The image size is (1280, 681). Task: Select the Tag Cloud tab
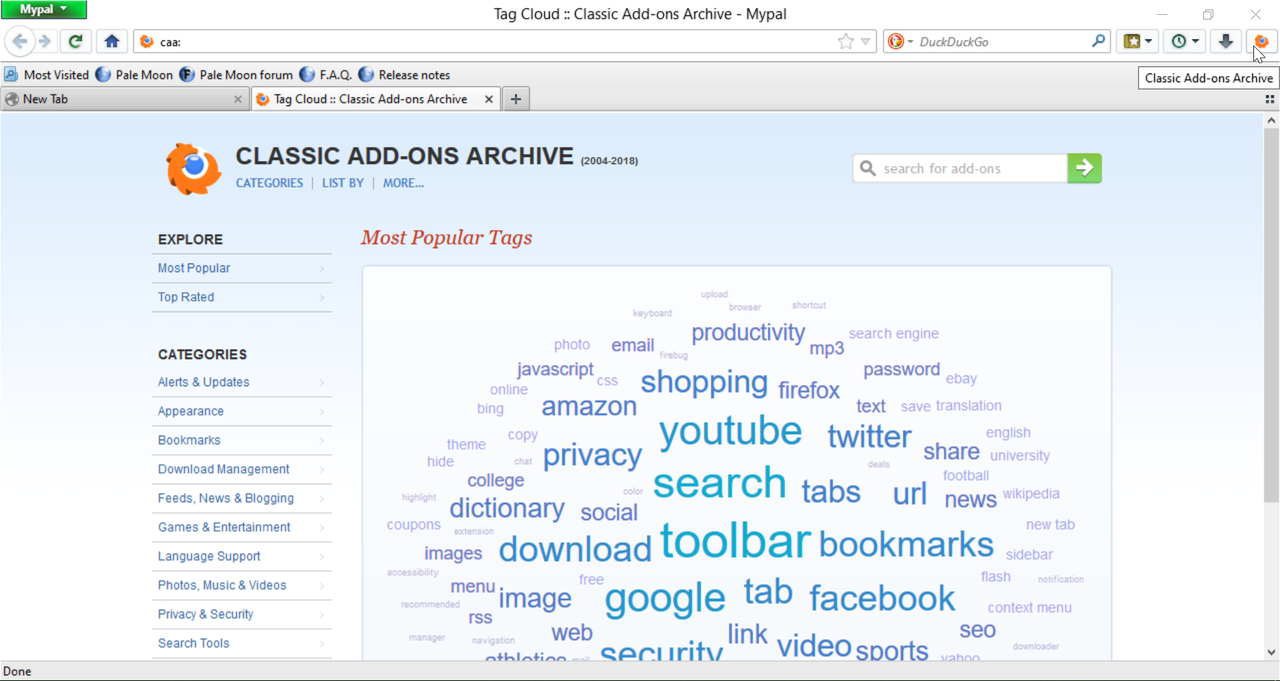(374, 99)
